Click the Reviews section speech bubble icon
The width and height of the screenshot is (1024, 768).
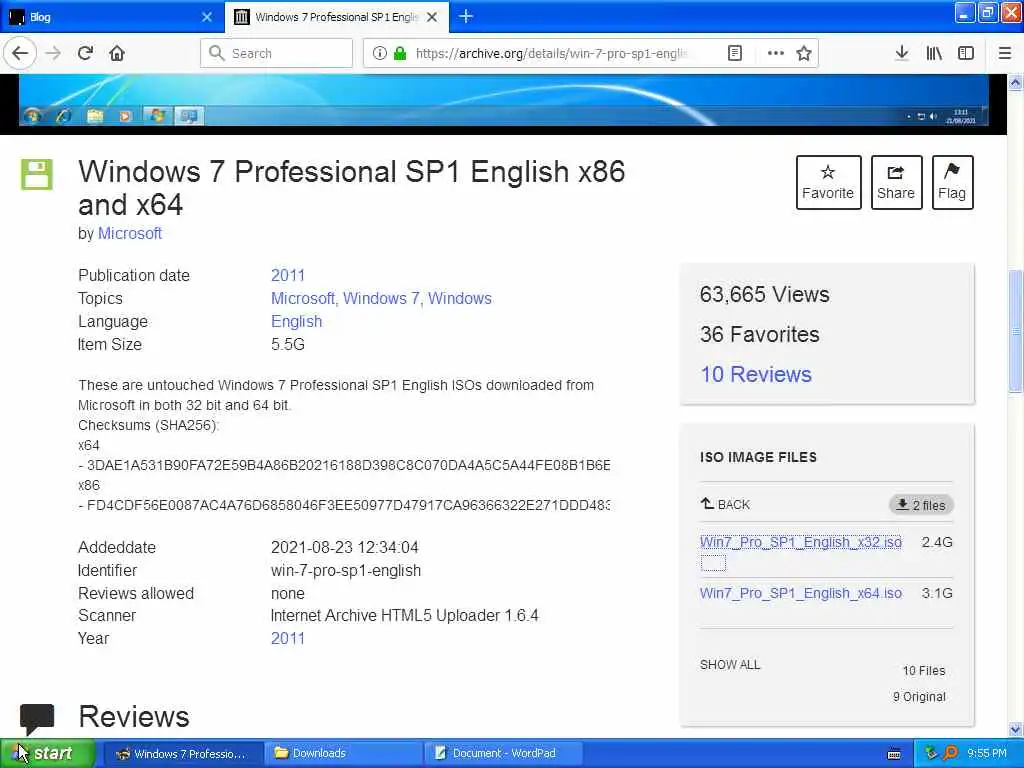coord(37,719)
